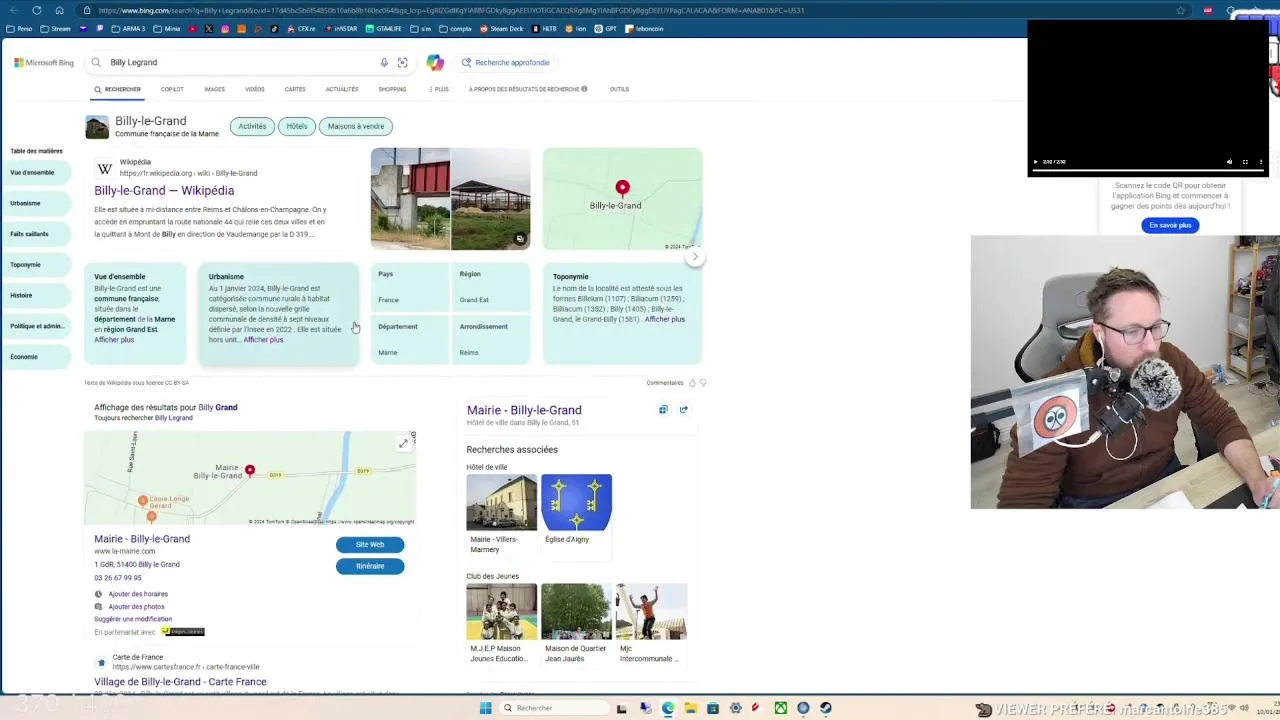Open Village de Billy-le-Grand - Carte France link
1280x720 pixels.
(180, 682)
